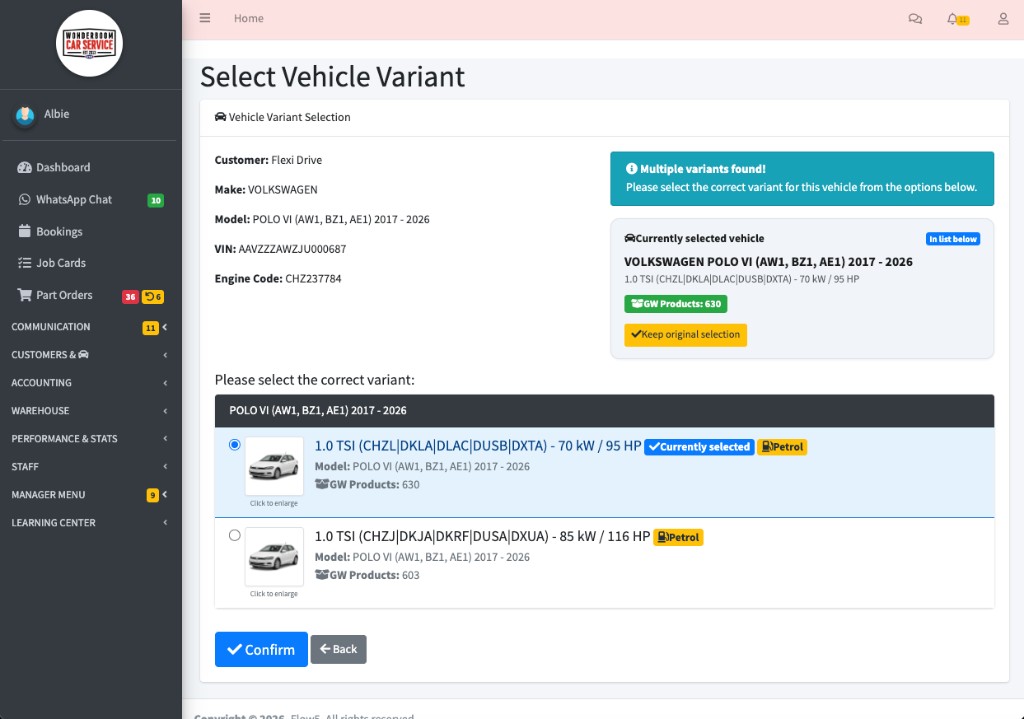1024x719 pixels.
Task: Click the Bookings calendar icon
Action: [x=24, y=231]
